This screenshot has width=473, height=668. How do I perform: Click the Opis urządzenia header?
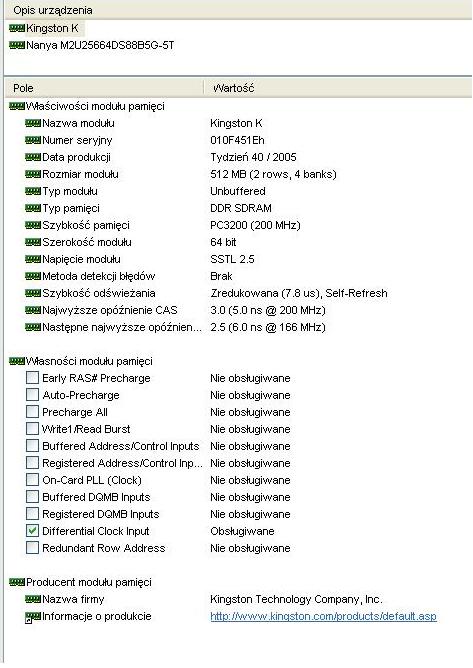click(x=53, y=10)
